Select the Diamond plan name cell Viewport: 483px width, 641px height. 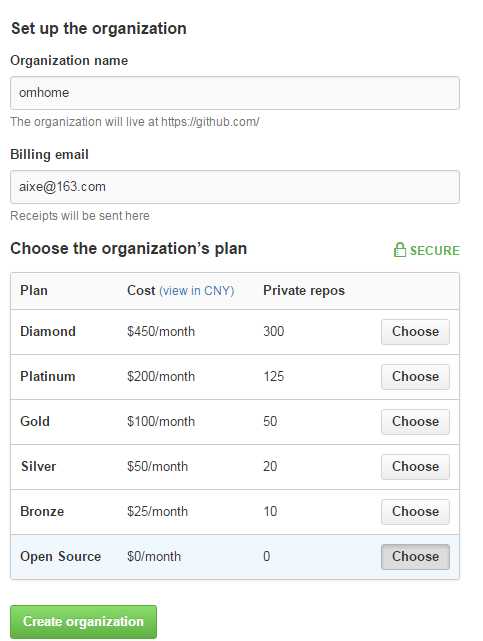48,331
